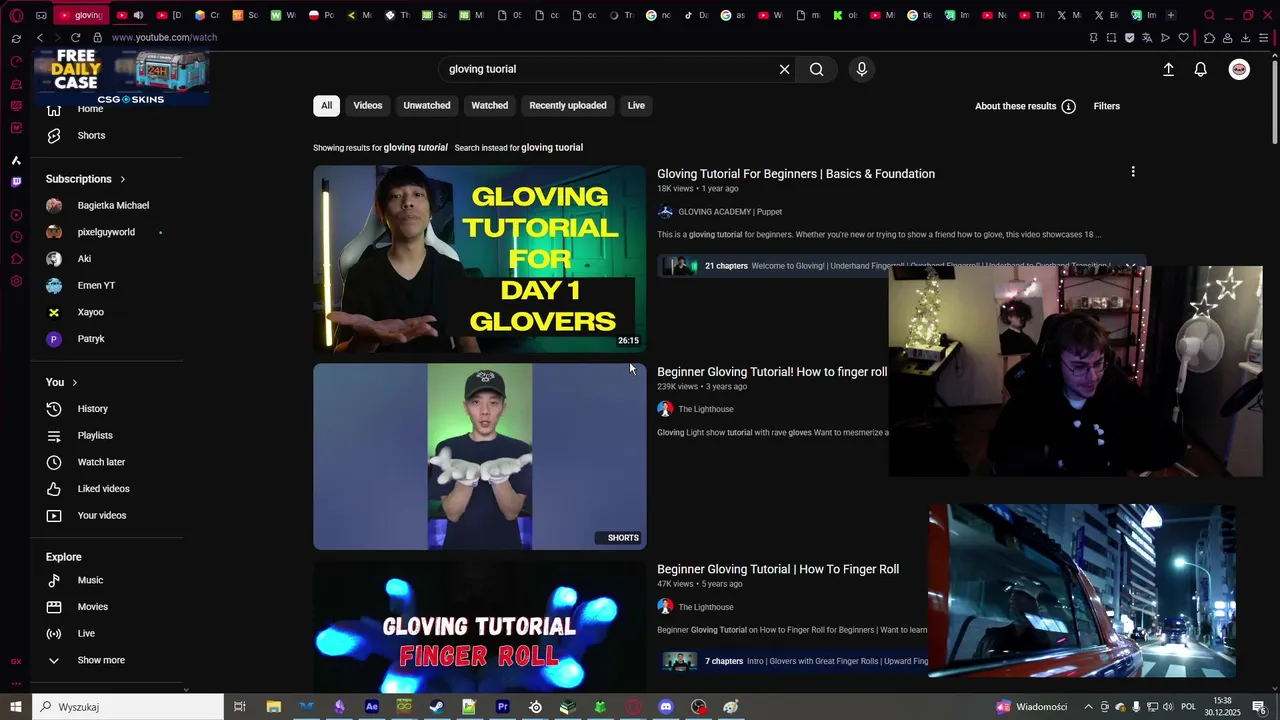Image resolution: width=1280 pixels, height=720 pixels.
Task: Expand the You section
Action: 62,382
